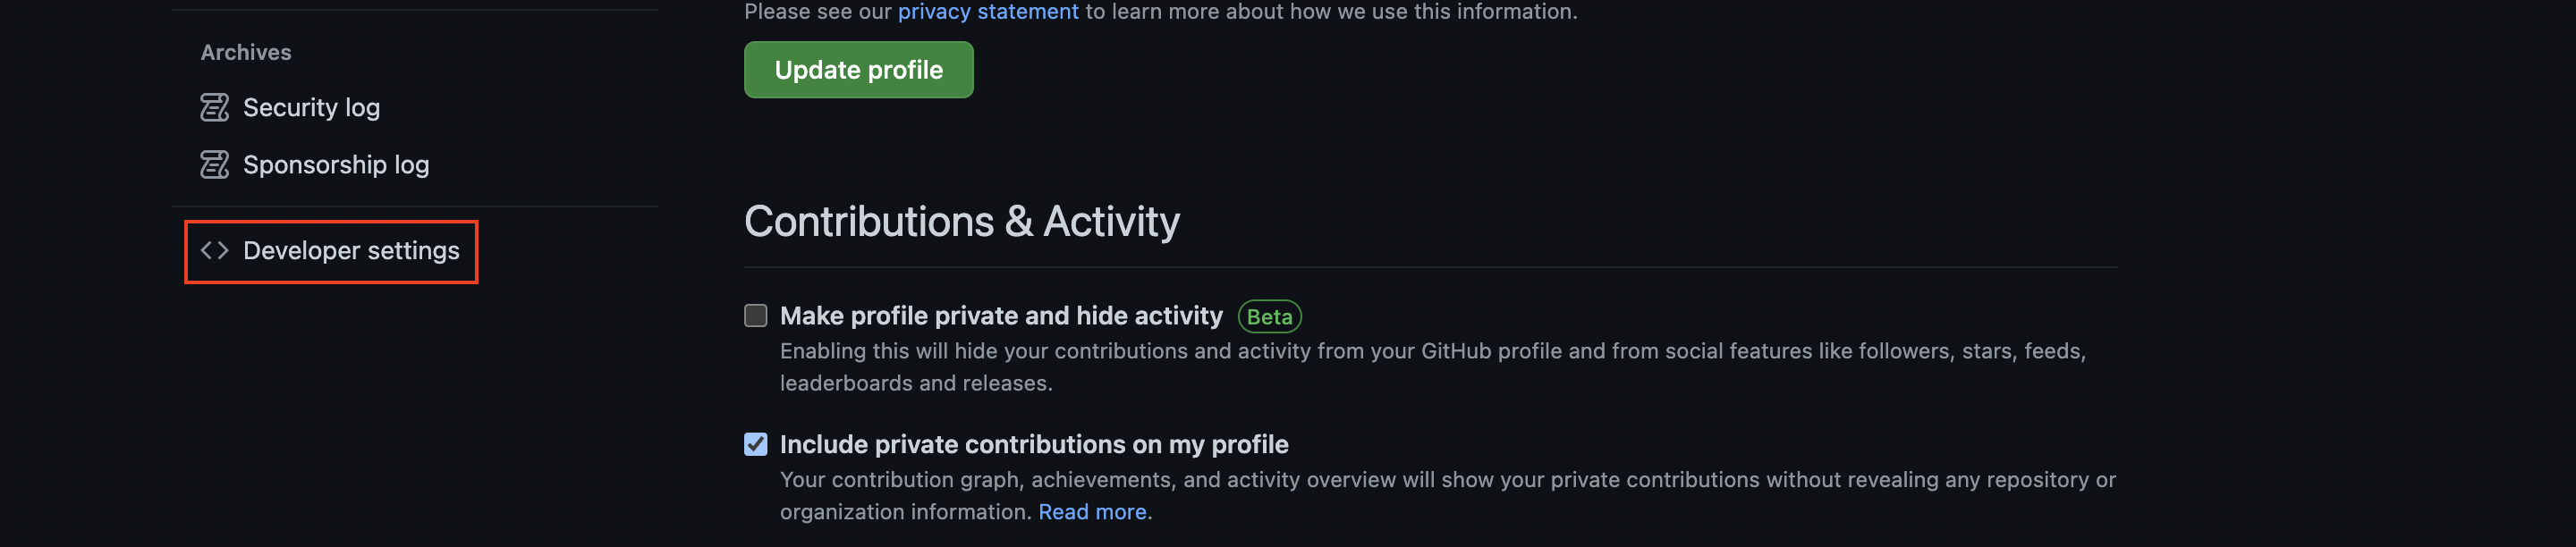Viewport: 2576px width, 547px height.
Task: Open the Security log page
Action: pyautogui.click(x=311, y=107)
